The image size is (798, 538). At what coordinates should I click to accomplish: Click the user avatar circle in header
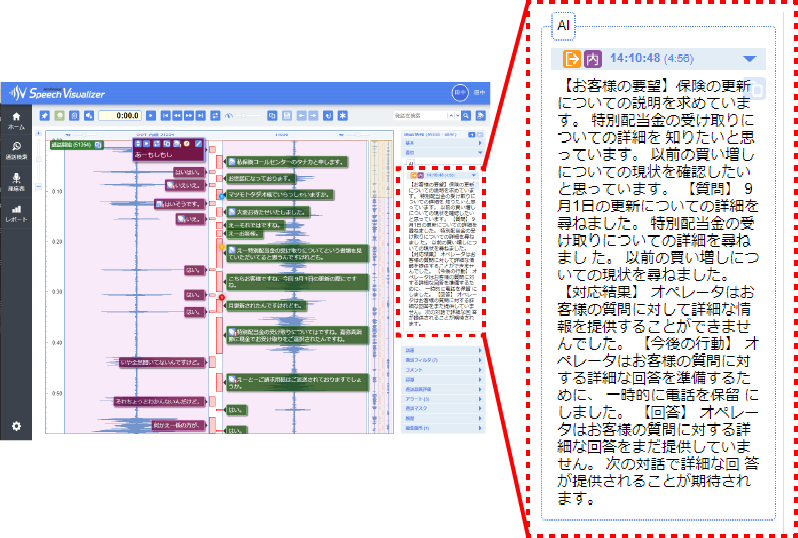pyautogui.click(x=459, y=93)
